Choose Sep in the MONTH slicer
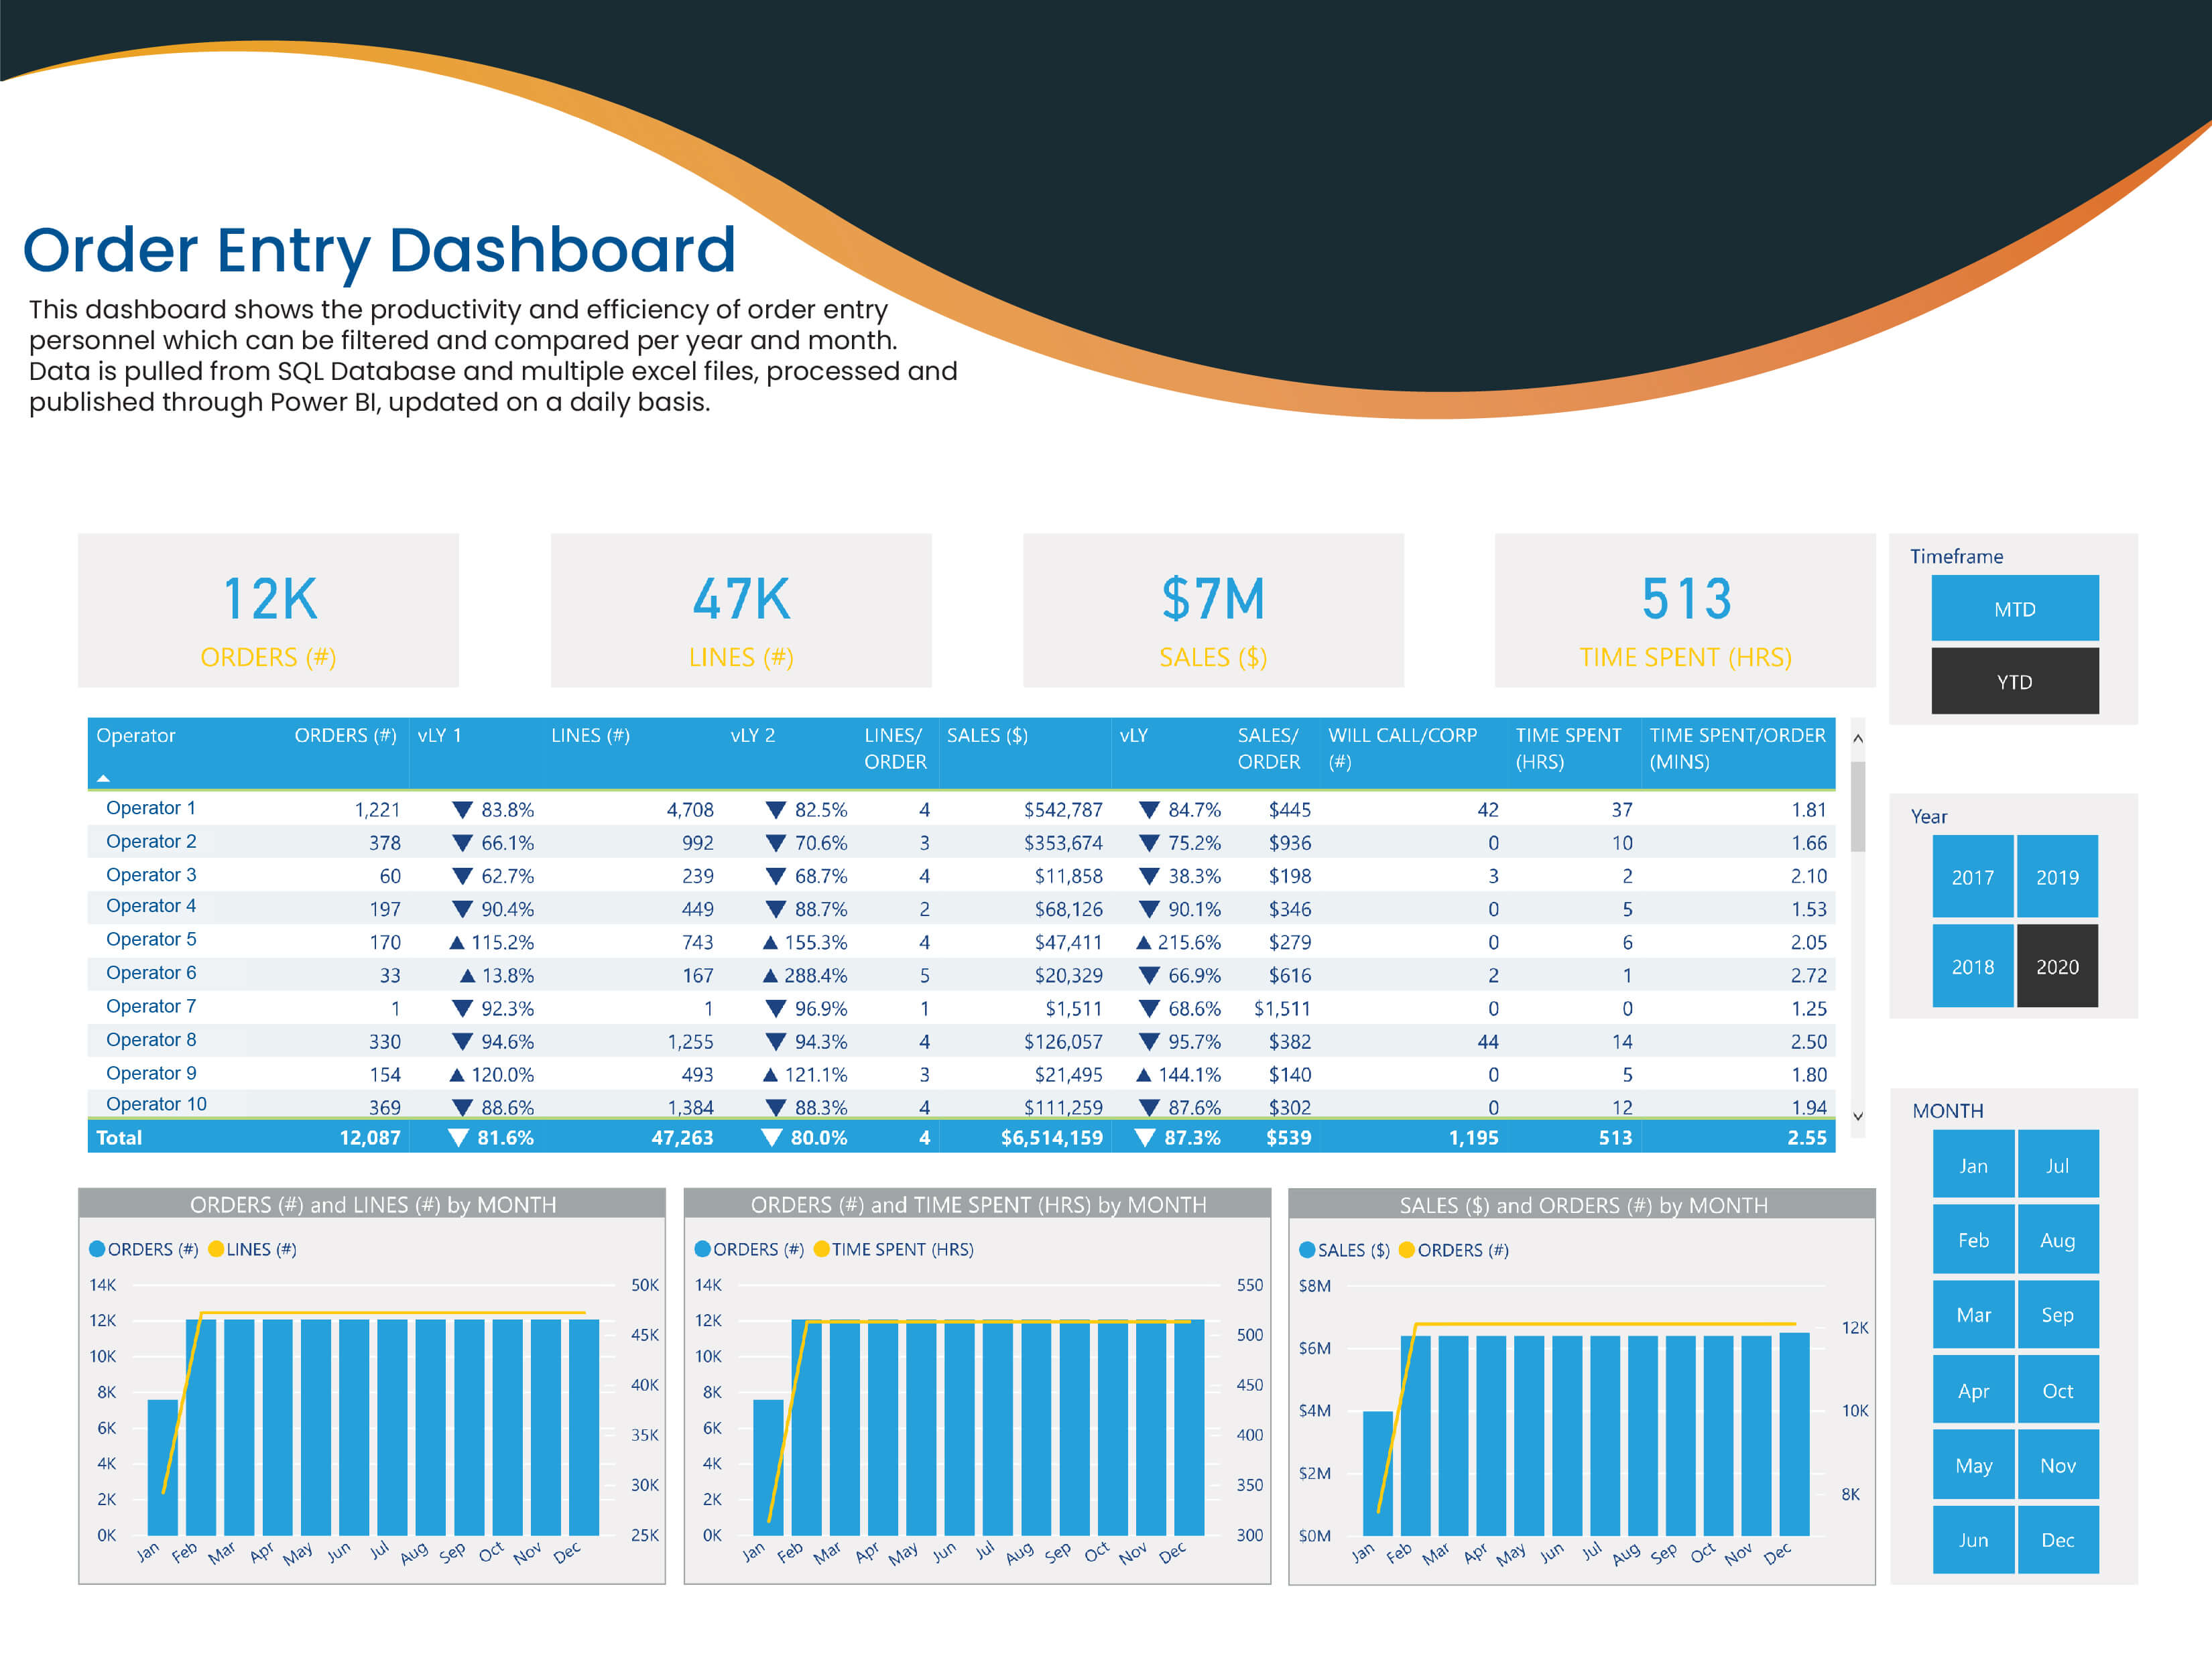Viewport: 2212px width, 1674px height. click(x=2057, y=1315)
